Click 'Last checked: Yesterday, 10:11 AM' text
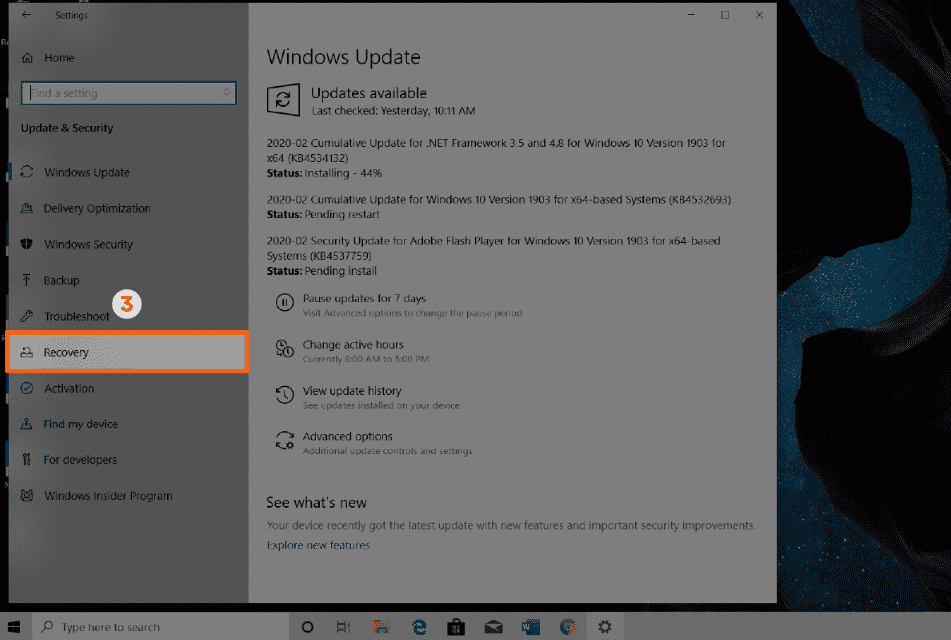This screenshot has width=951, height=640. click(x=393, y=110)
